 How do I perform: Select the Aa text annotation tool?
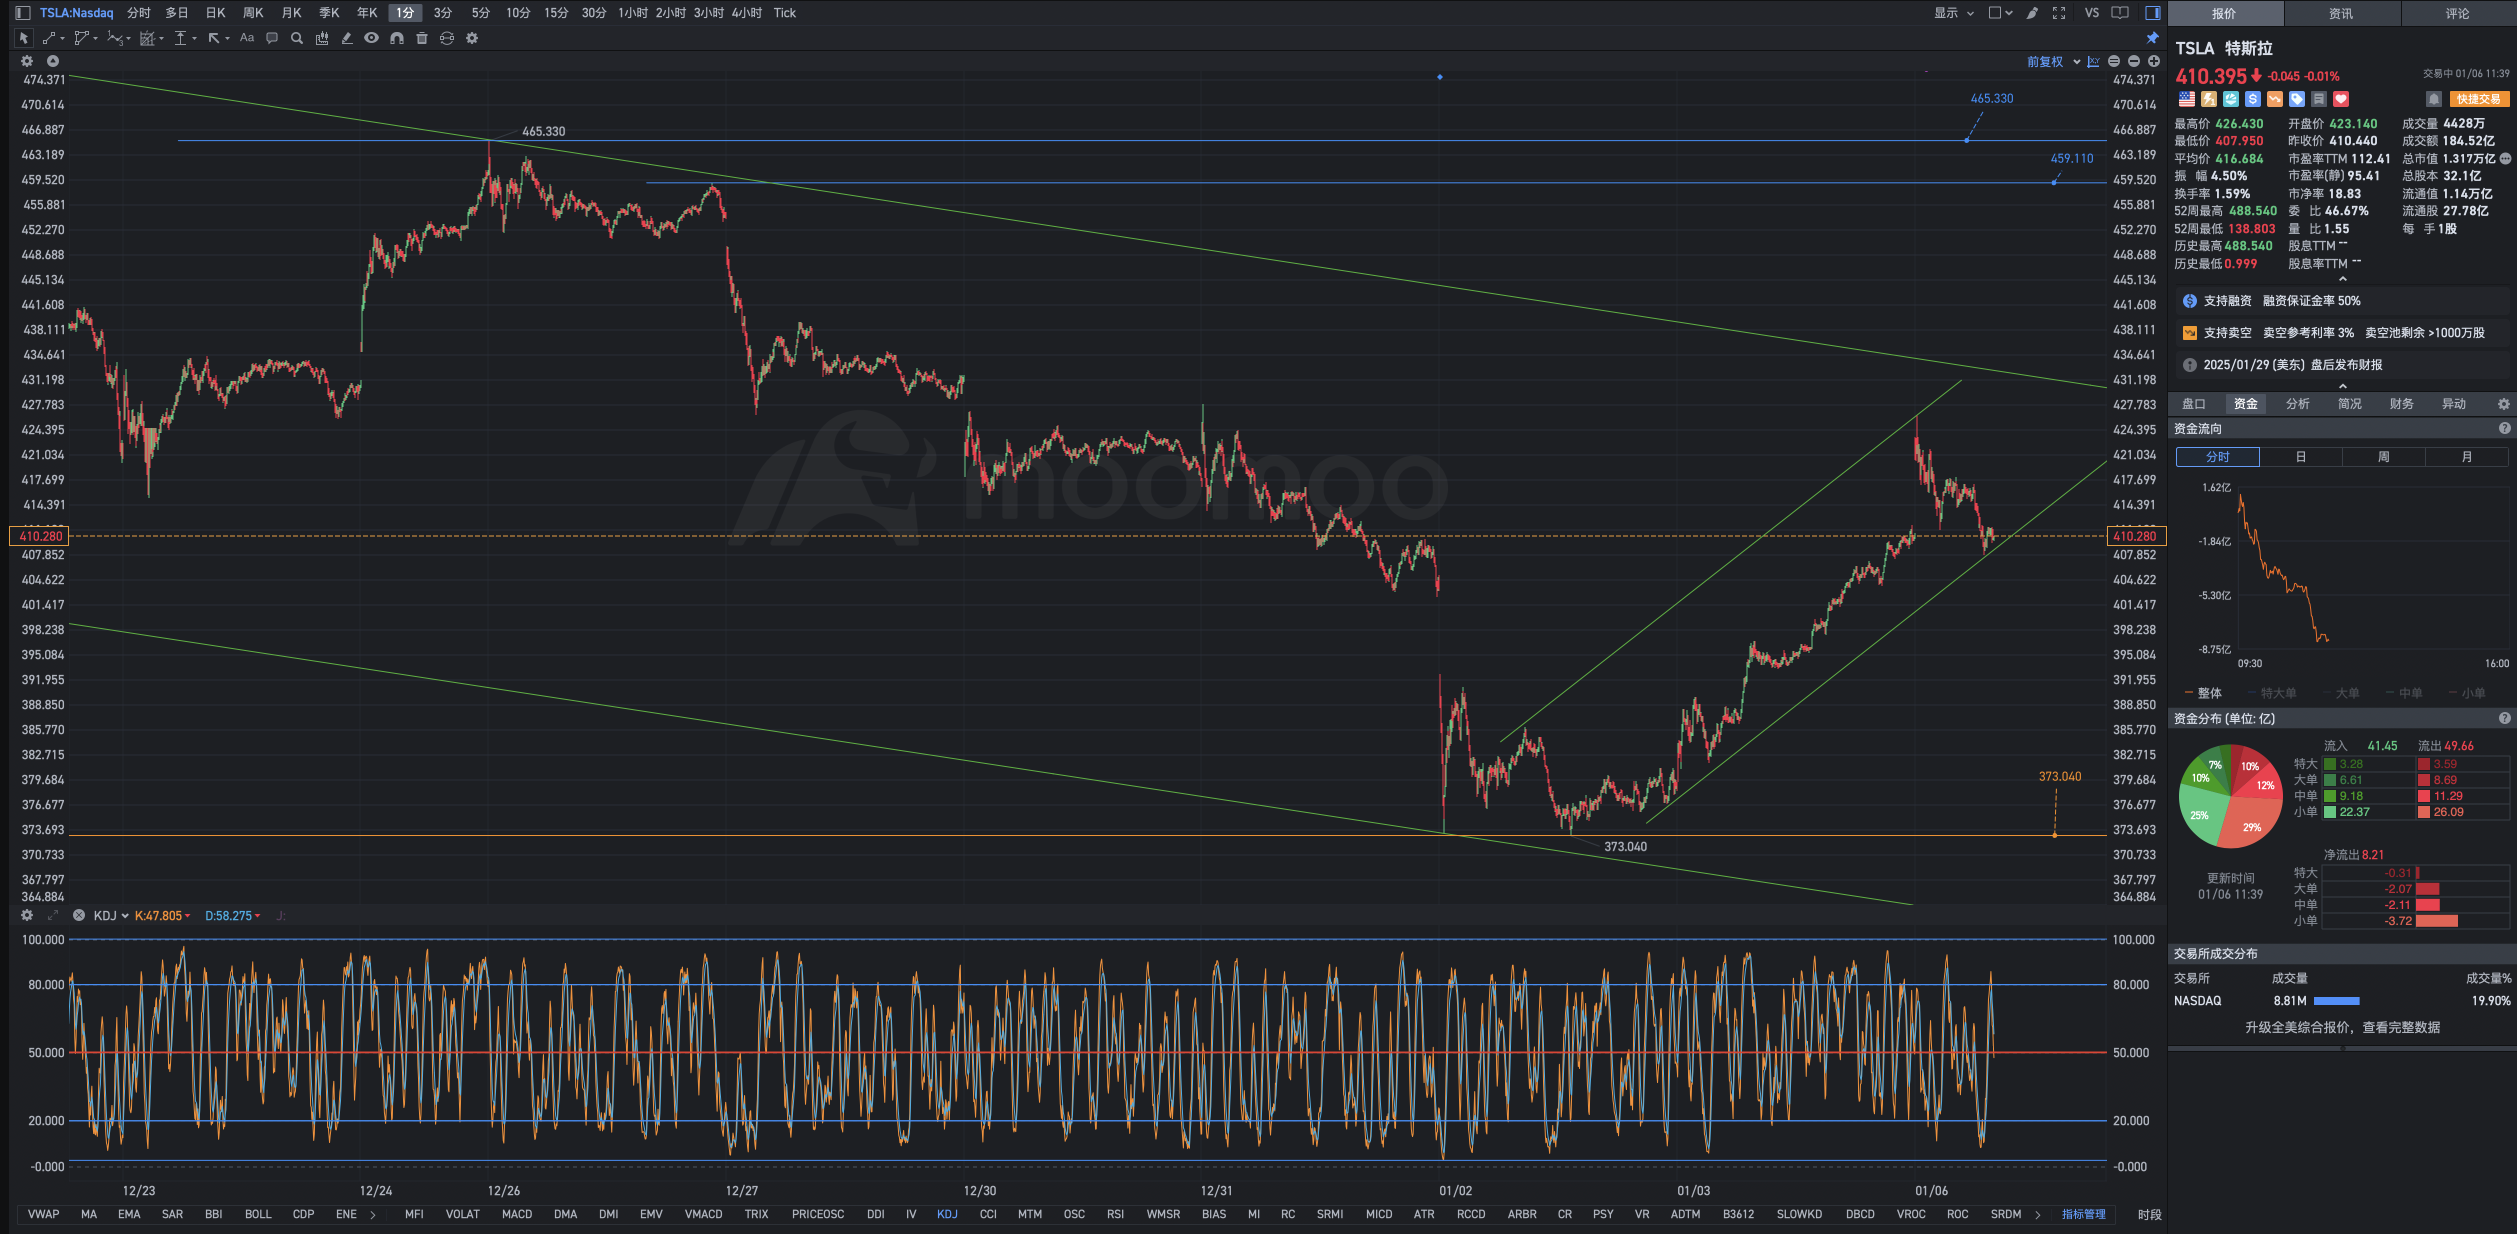click(247, 38)
